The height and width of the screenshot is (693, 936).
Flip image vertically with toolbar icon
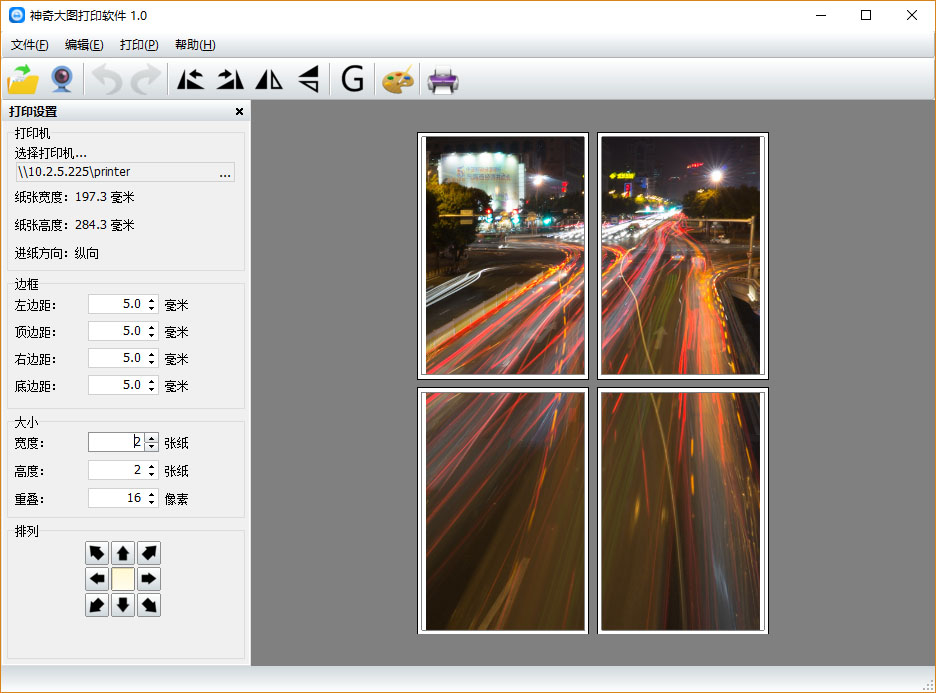(x=309, y=79)
